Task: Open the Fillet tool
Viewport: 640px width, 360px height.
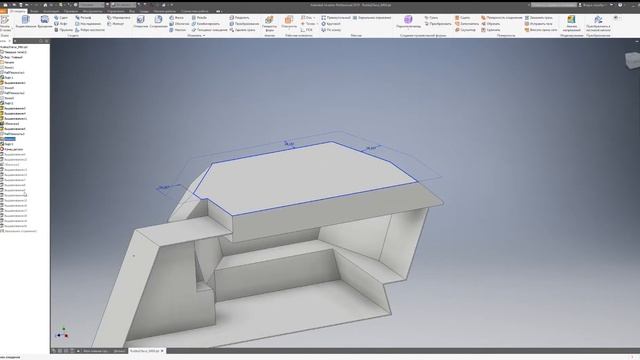Action: coord(158,22)
